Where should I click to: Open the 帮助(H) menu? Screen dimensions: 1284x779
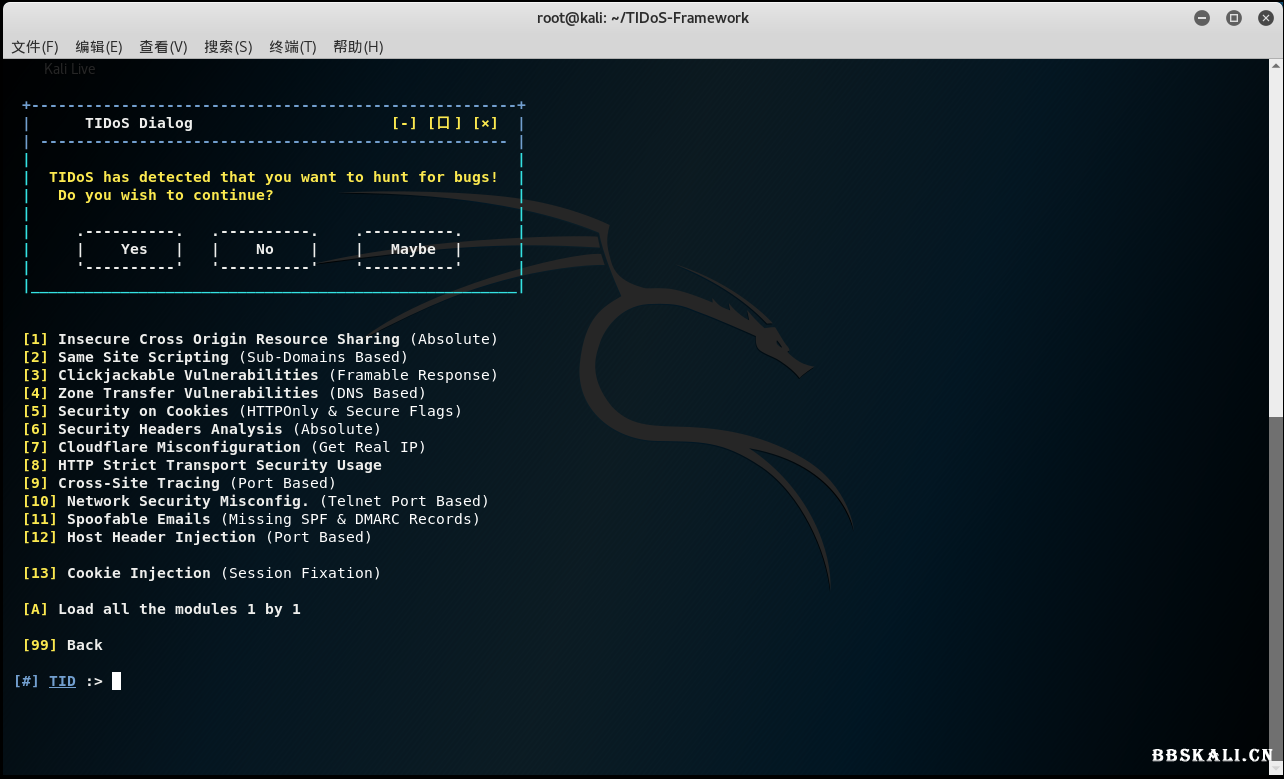tap(358, 47)
